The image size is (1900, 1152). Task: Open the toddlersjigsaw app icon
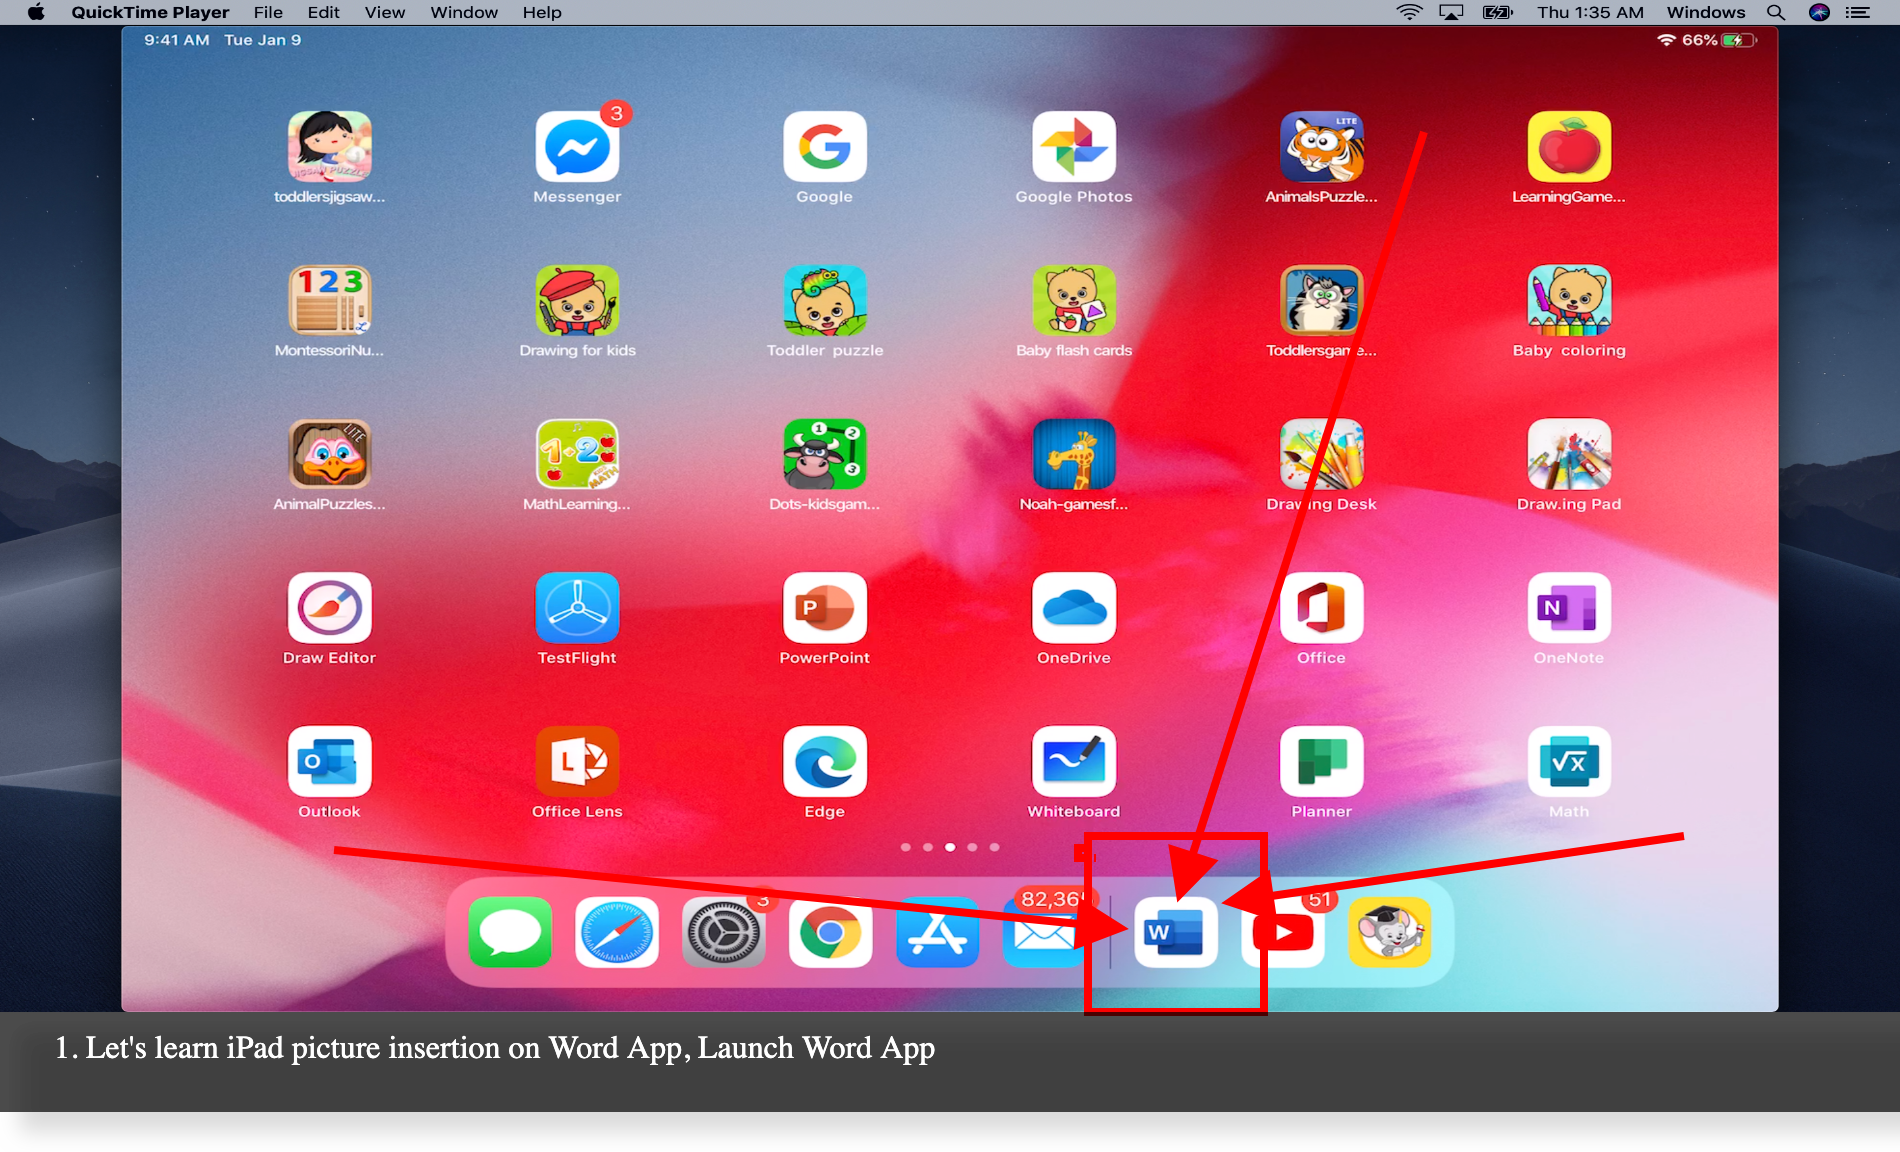329,146
